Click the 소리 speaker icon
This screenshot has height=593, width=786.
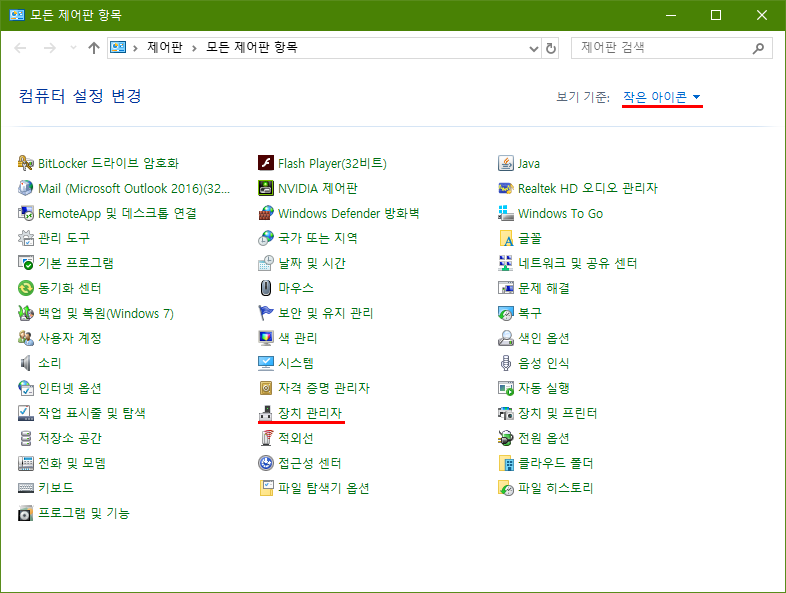pyautogui.click(x=26, y=362)
